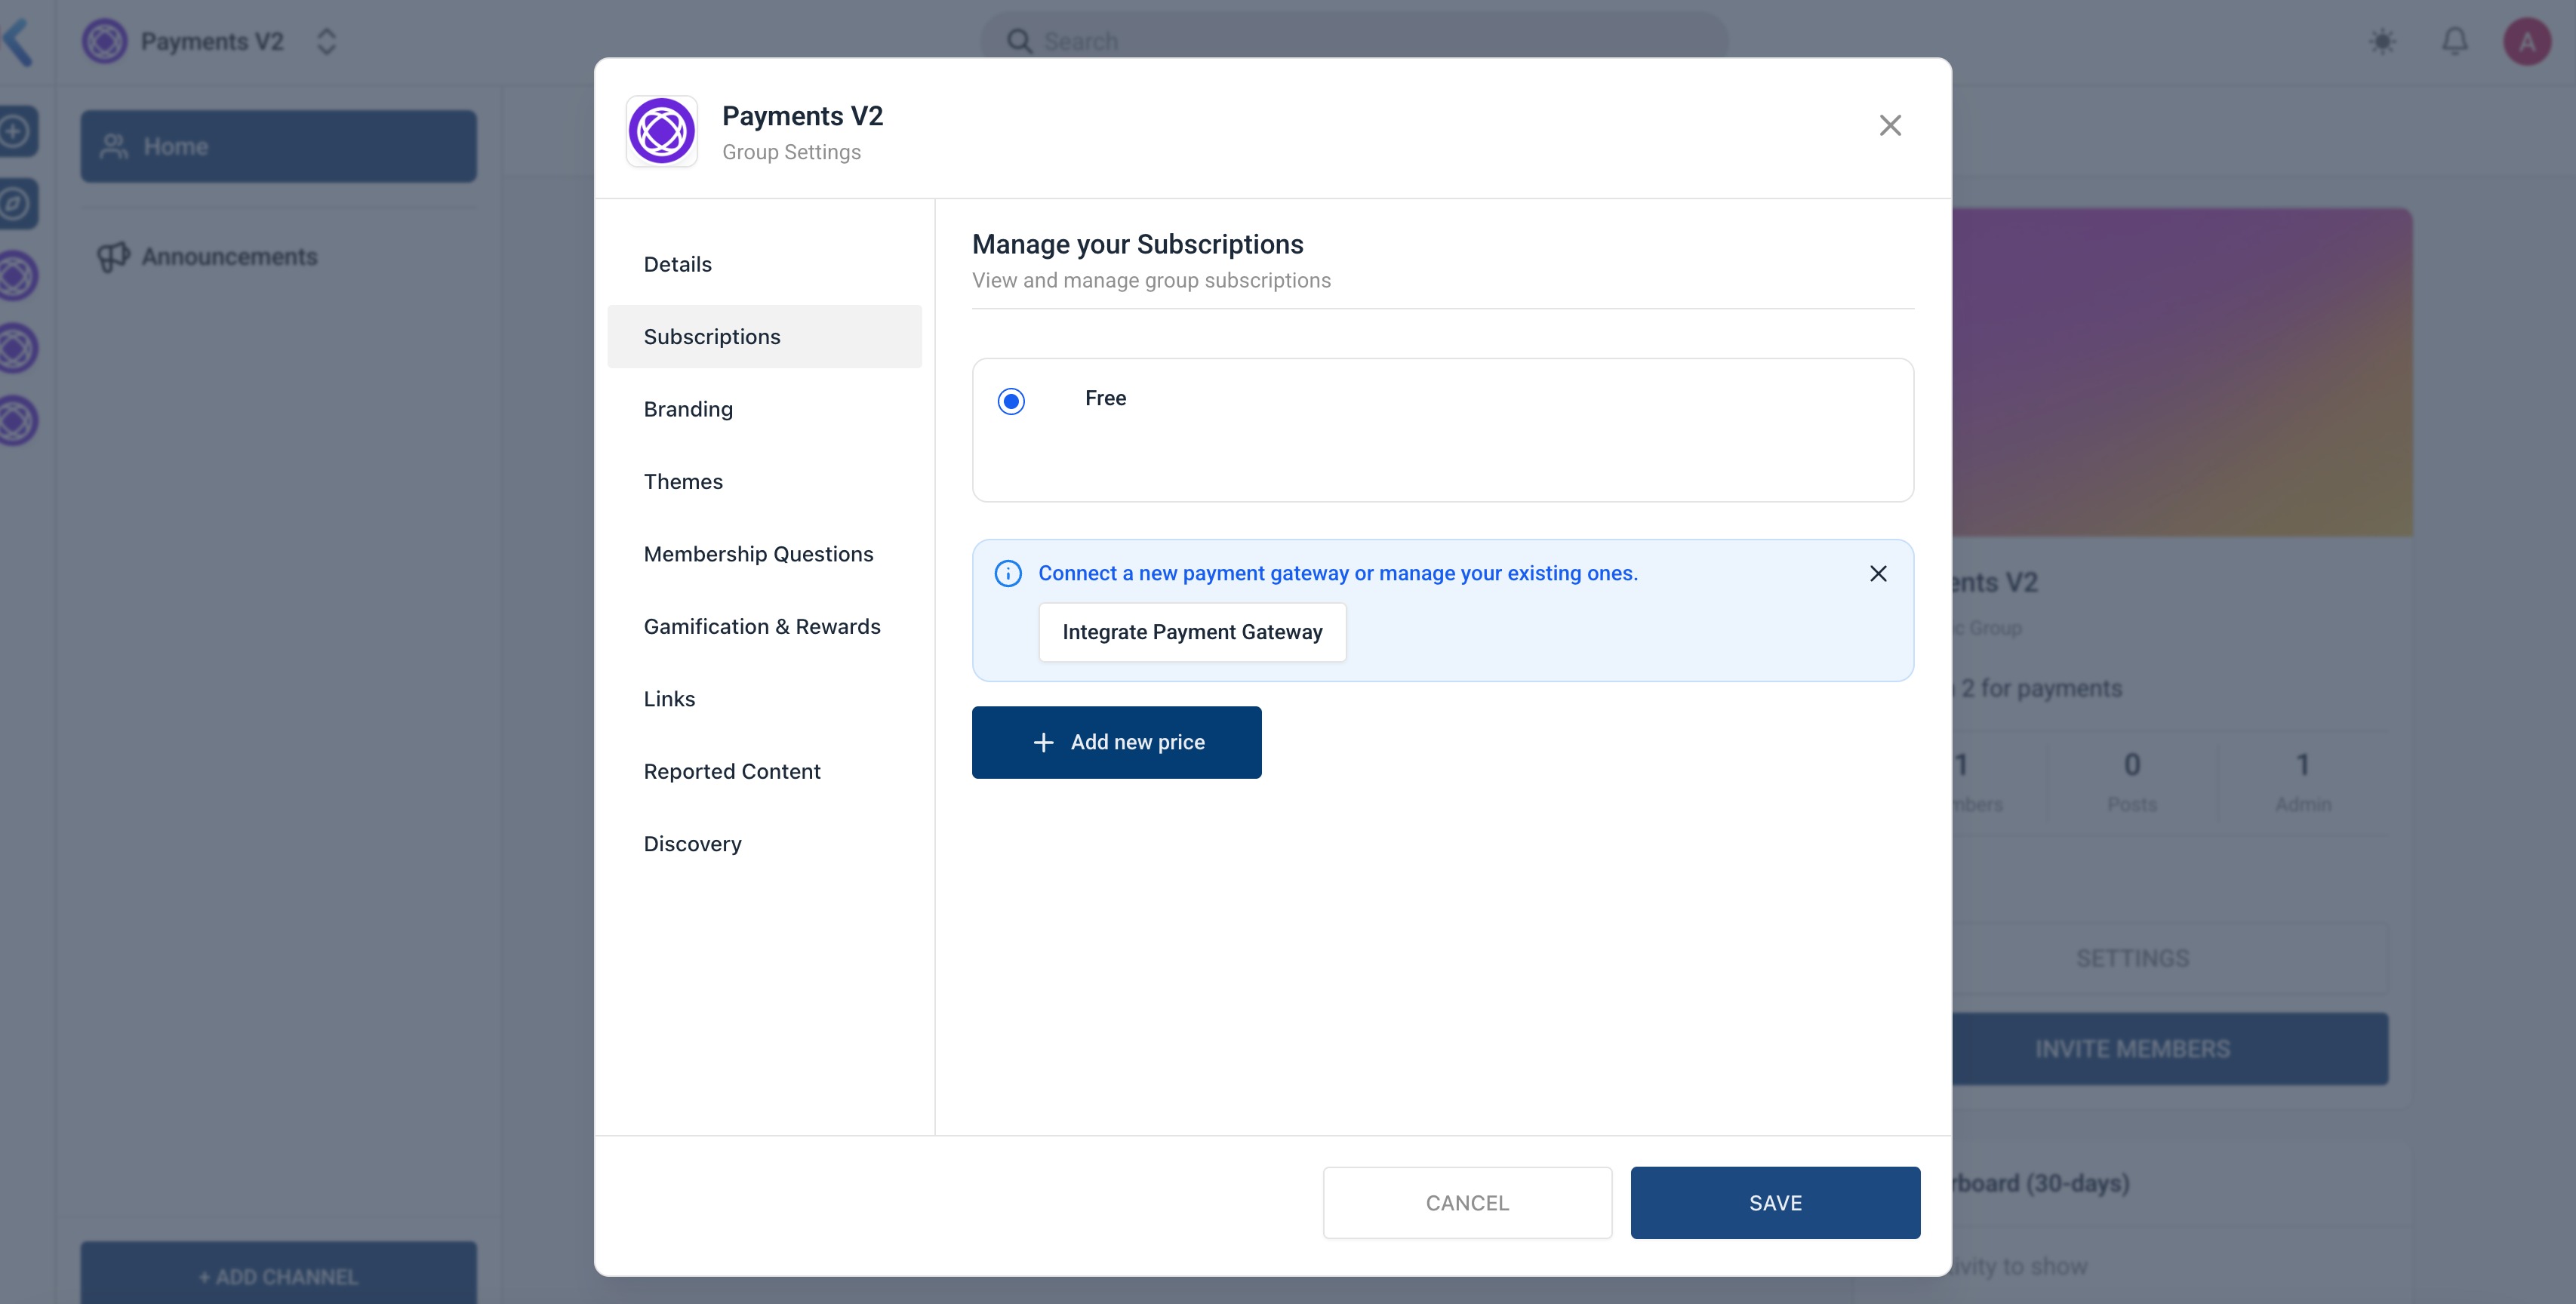Open the Branding settings tab
Image resolution: width=2576 pixels, height=1304 pixels.
tap(688, 409)
